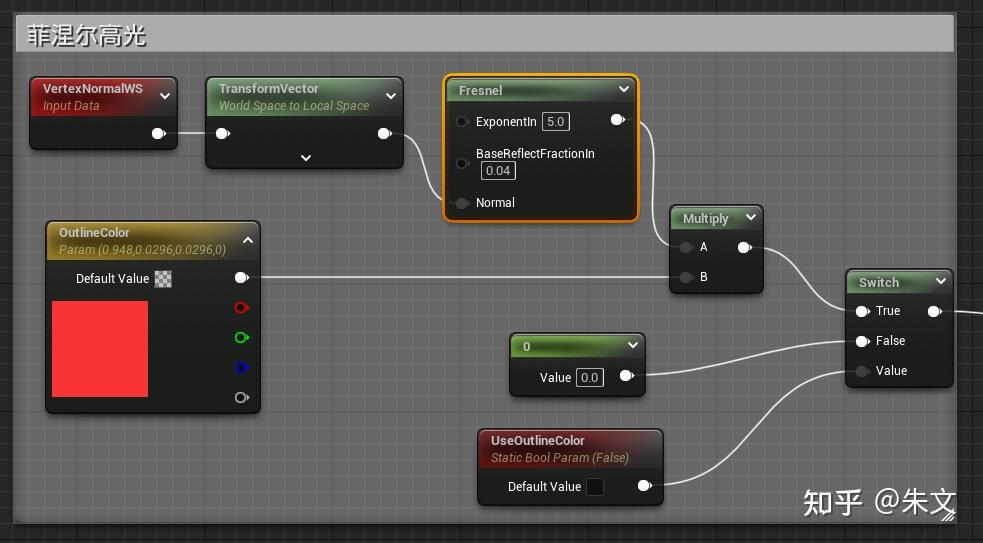Screen dimensions: 983x543
Task: Toggle the constant 0 node chevron
Action: point(633,345)
